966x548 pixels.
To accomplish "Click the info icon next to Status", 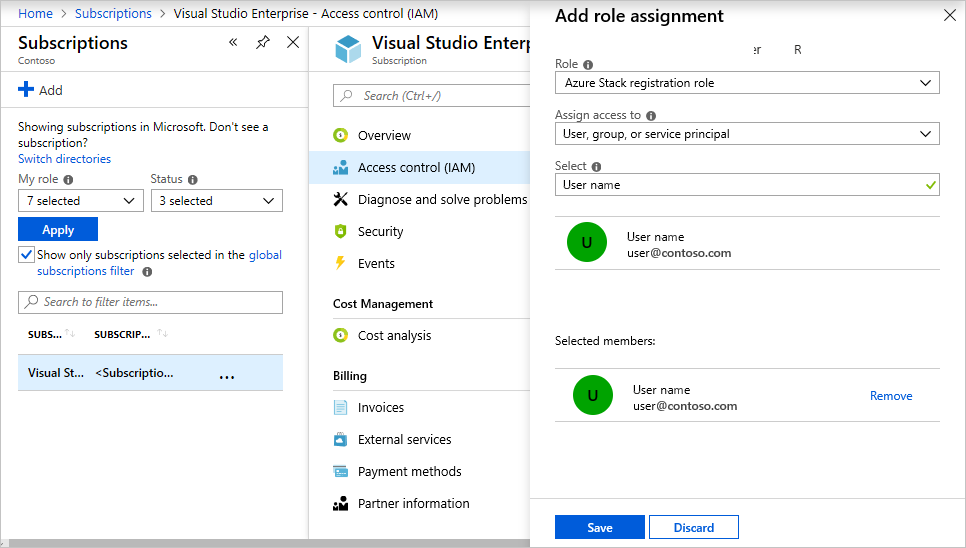I will (x=192, y=180).
